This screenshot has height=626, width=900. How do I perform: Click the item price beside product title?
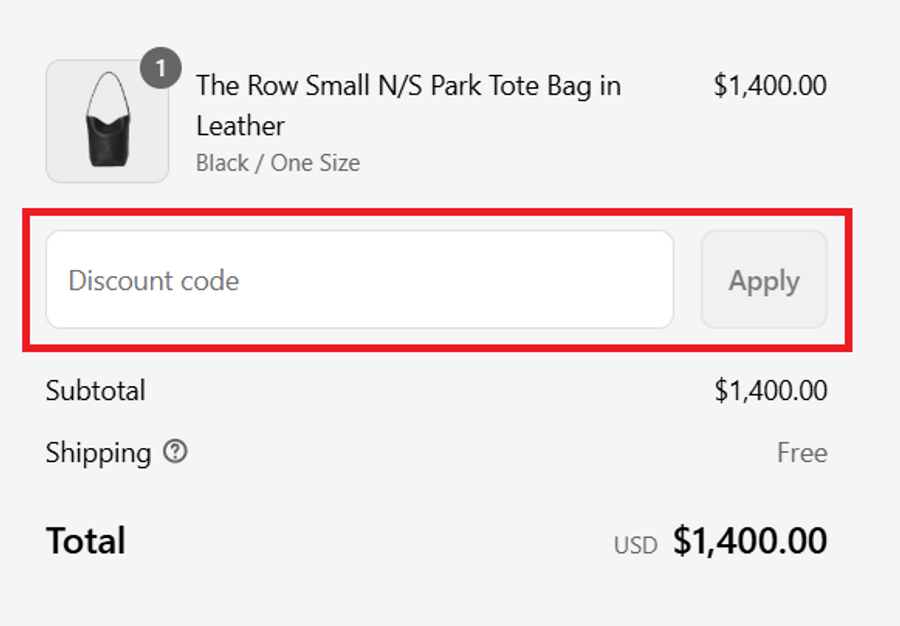coord(770,86)
